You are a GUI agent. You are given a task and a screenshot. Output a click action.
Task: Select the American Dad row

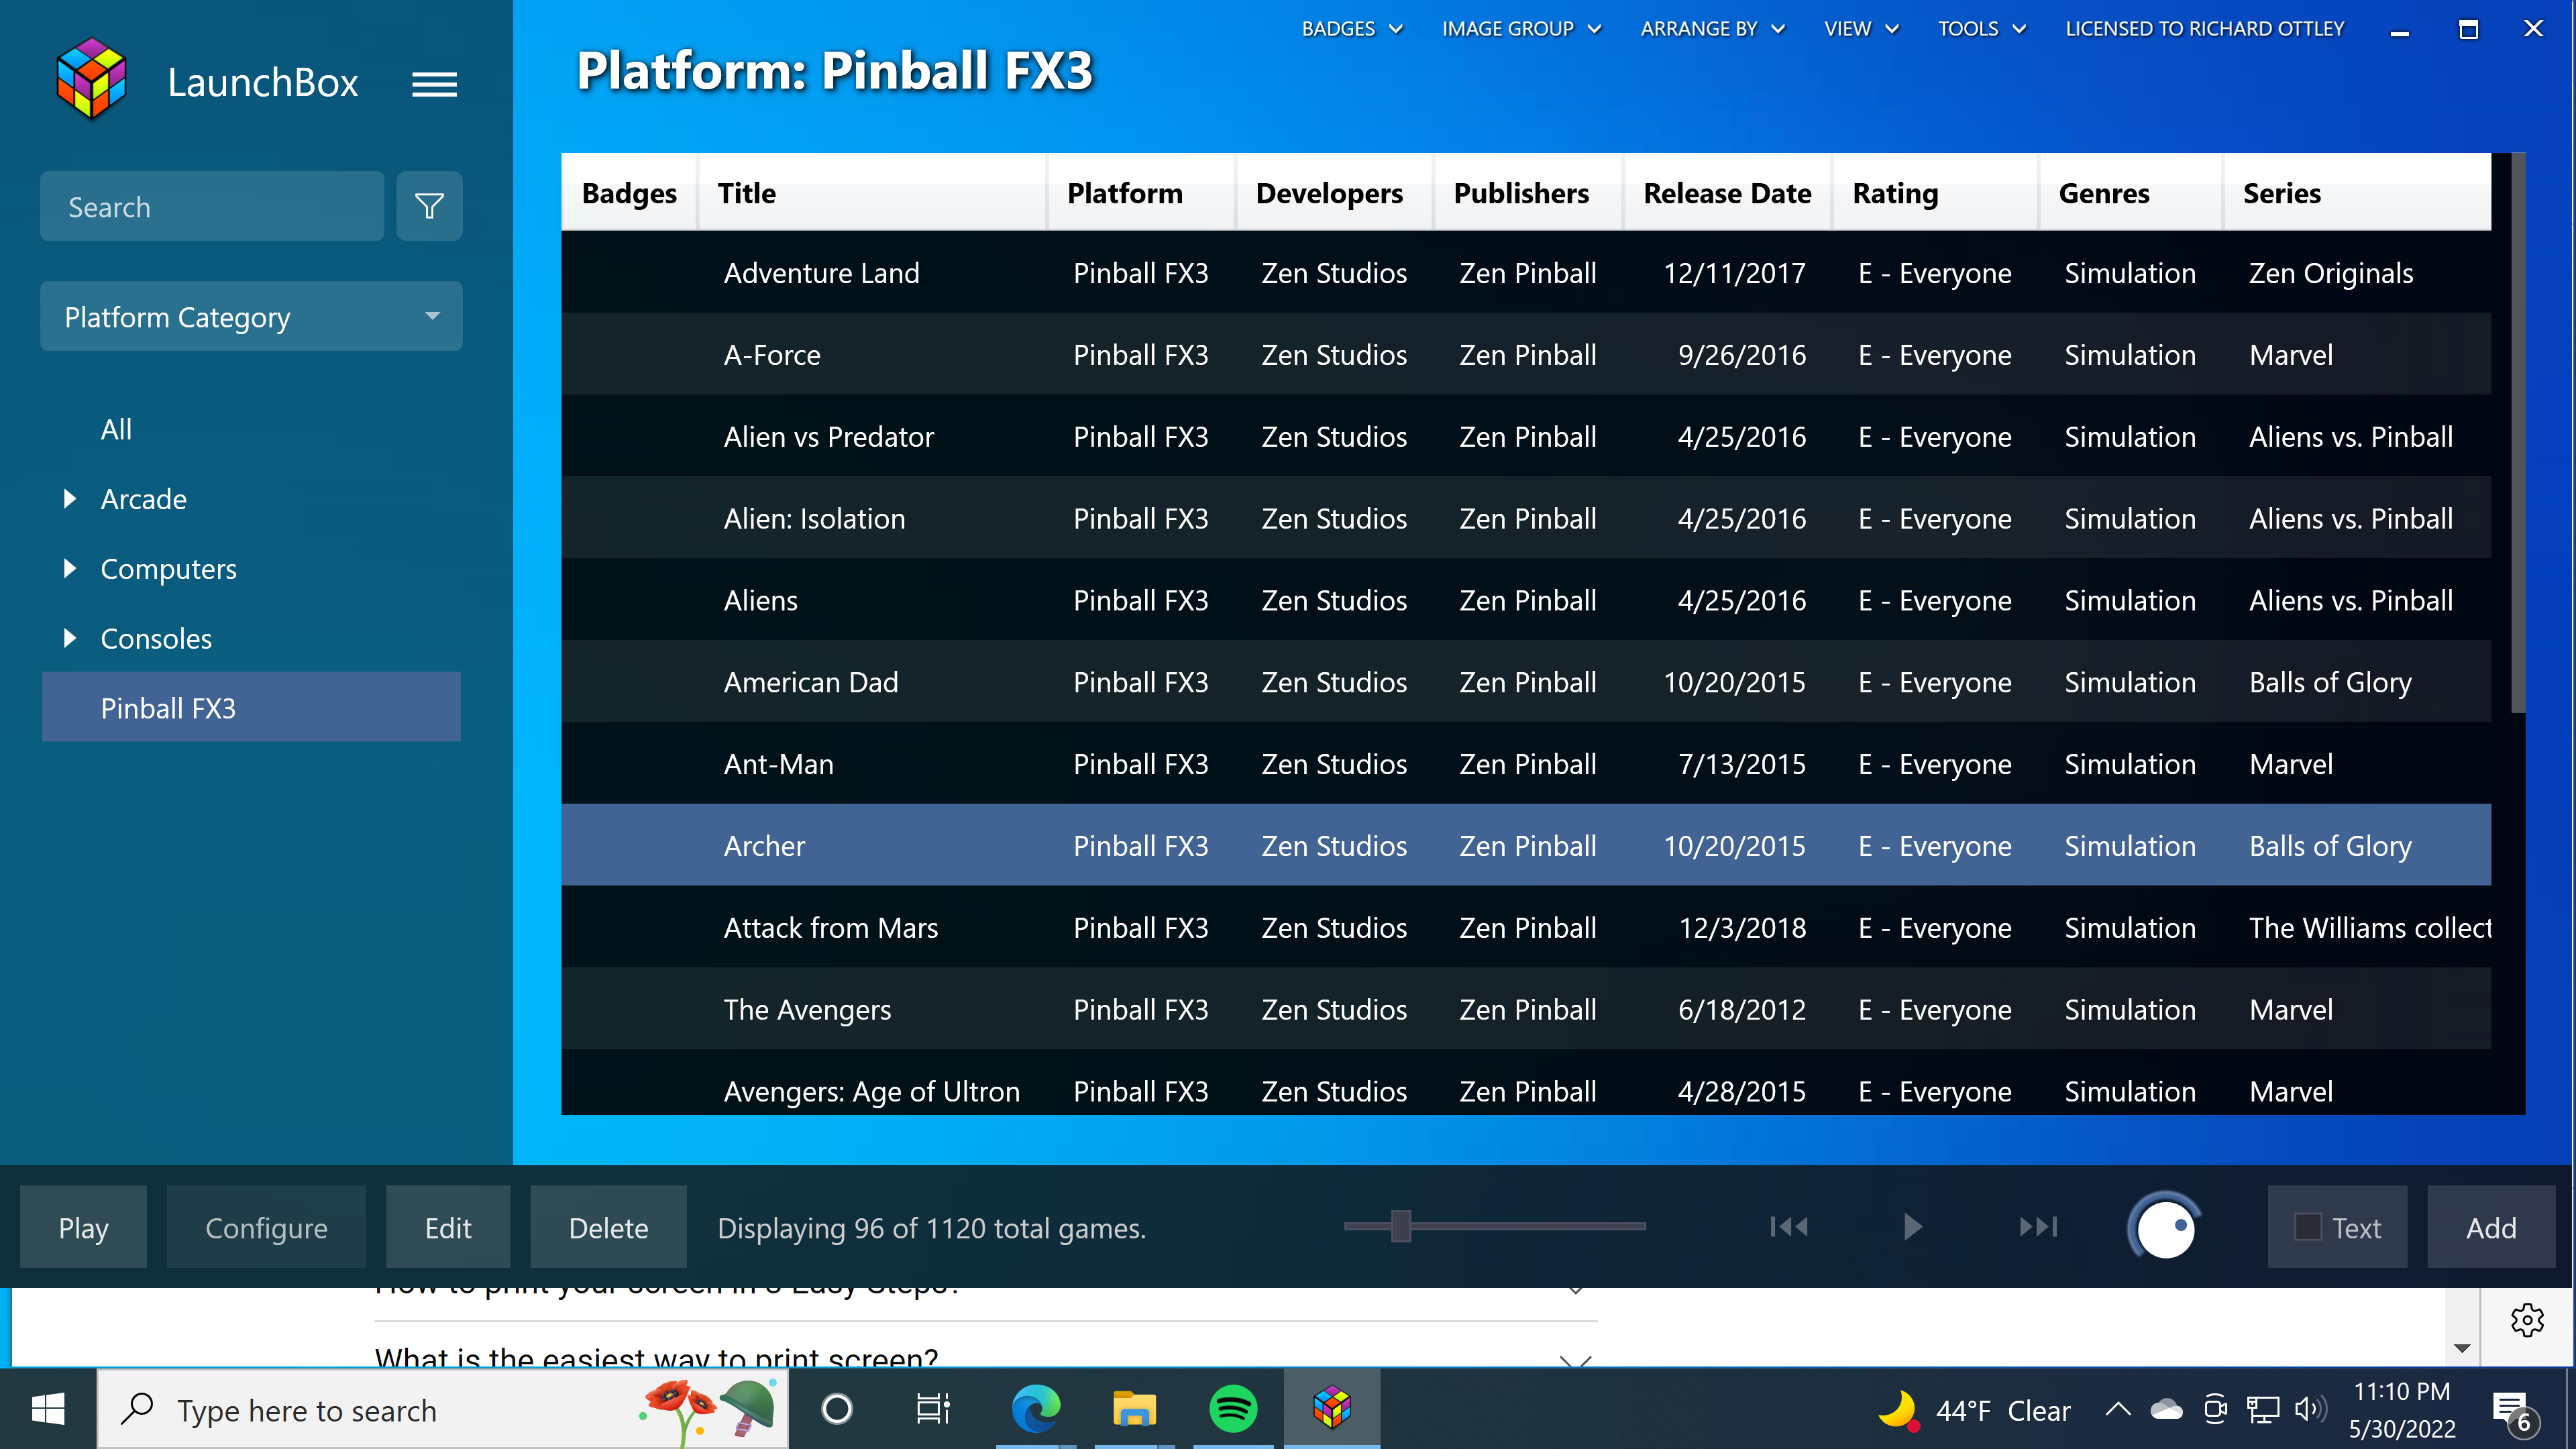(x=1526, y=681)
